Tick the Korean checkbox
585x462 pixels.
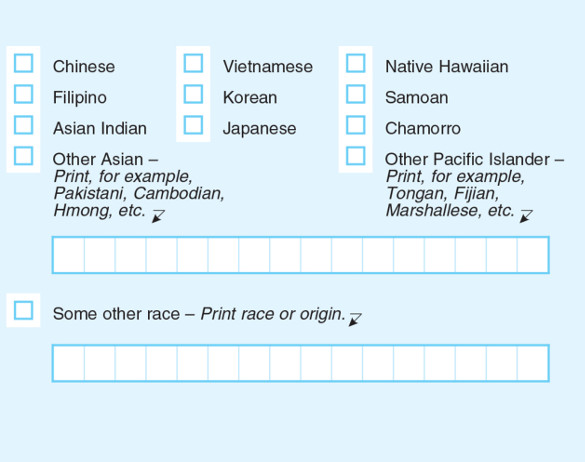pyautogui.click(x=193, y=94)
